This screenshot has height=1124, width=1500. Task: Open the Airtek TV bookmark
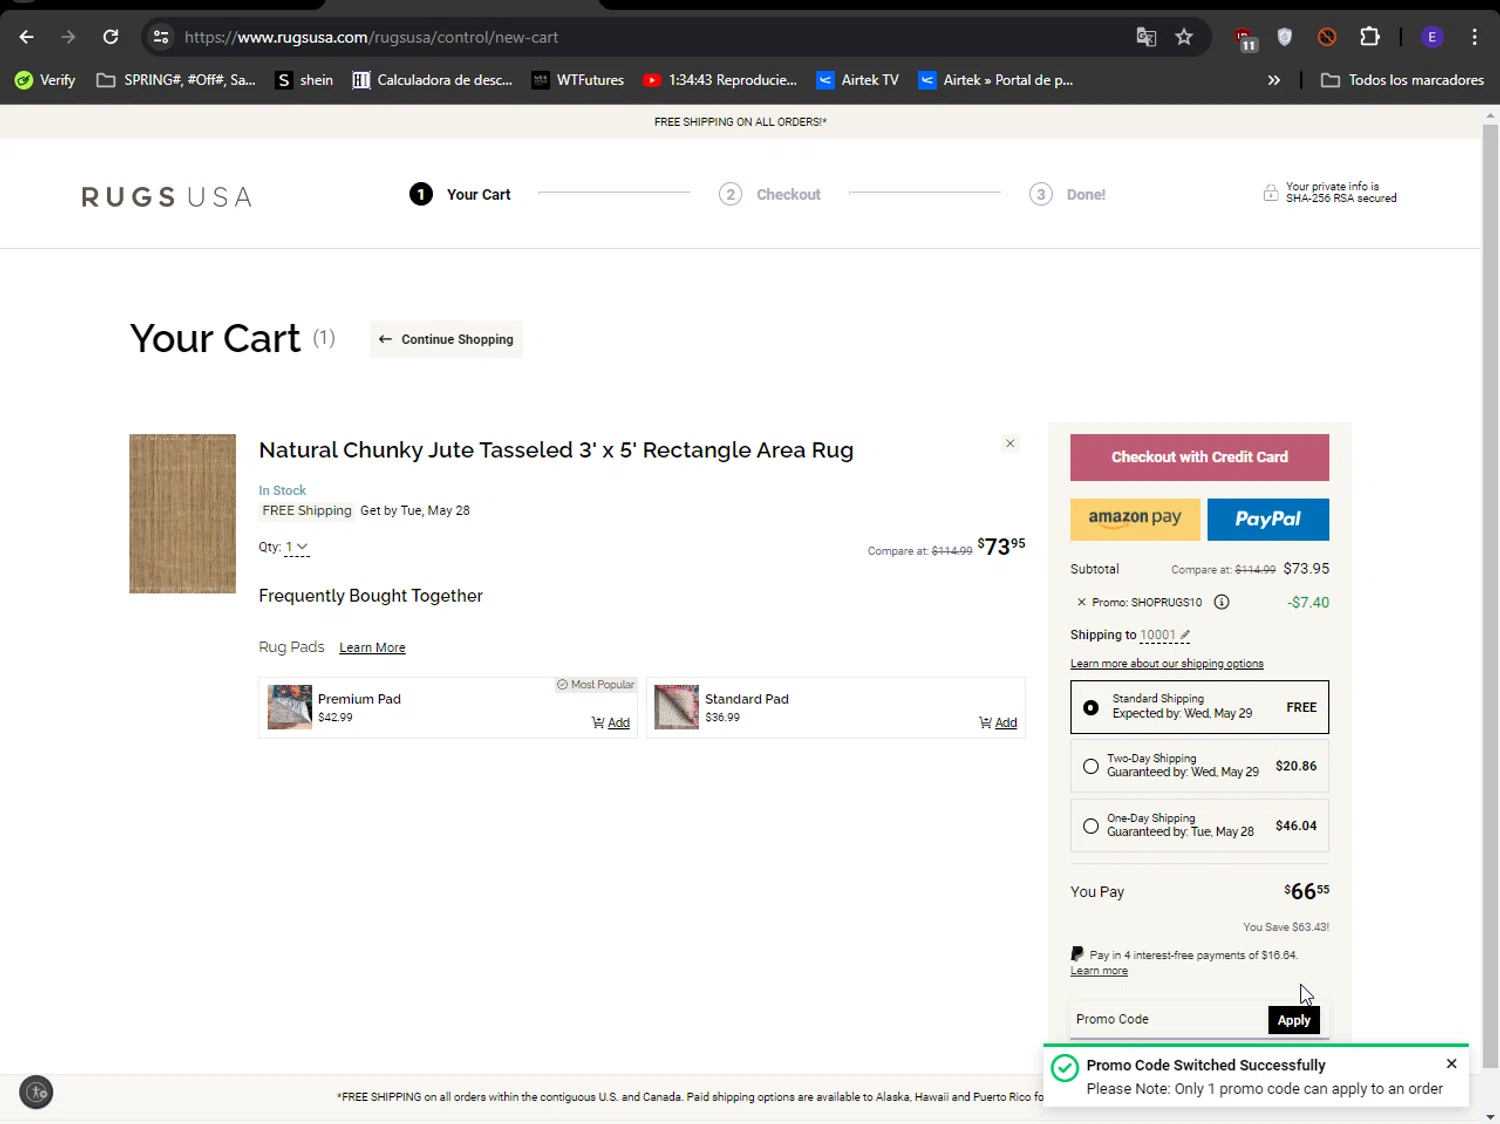click(858, 80)
